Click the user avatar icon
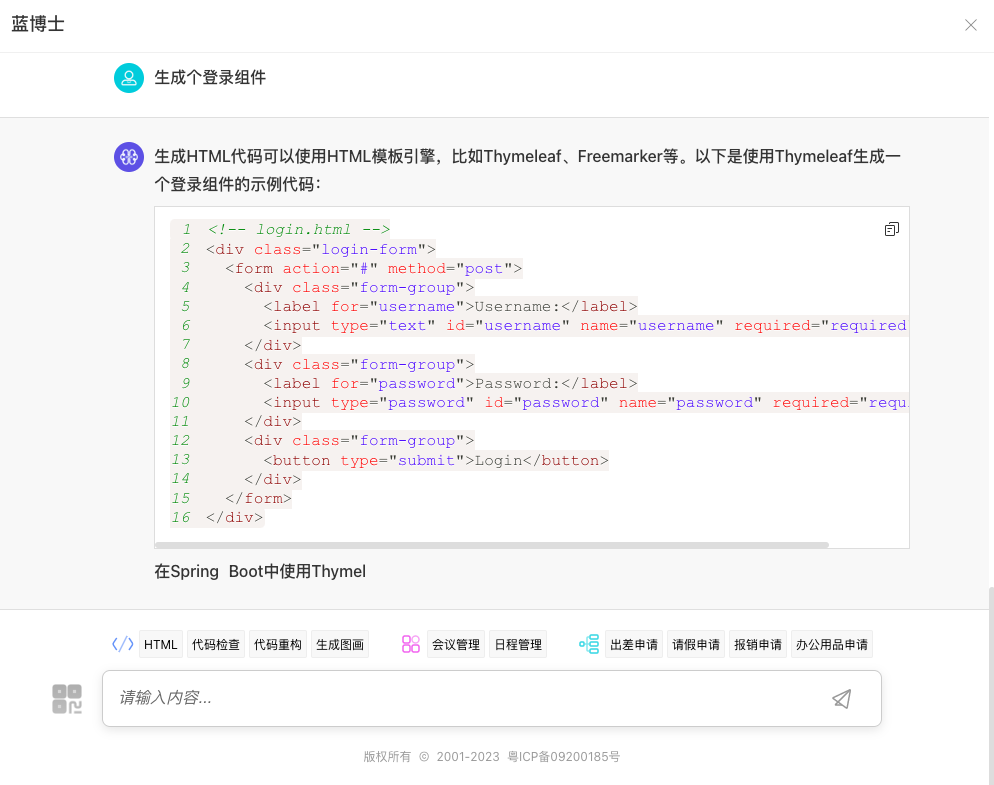The height and width of the screenshot is (785, 994). 129,78
